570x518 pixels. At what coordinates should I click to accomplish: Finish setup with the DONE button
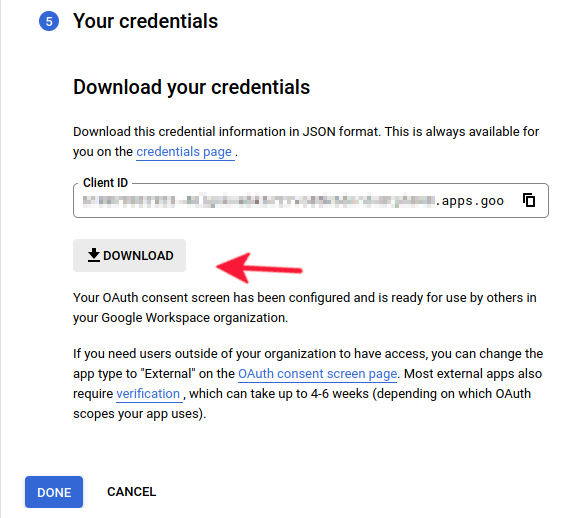click(54, 492)
